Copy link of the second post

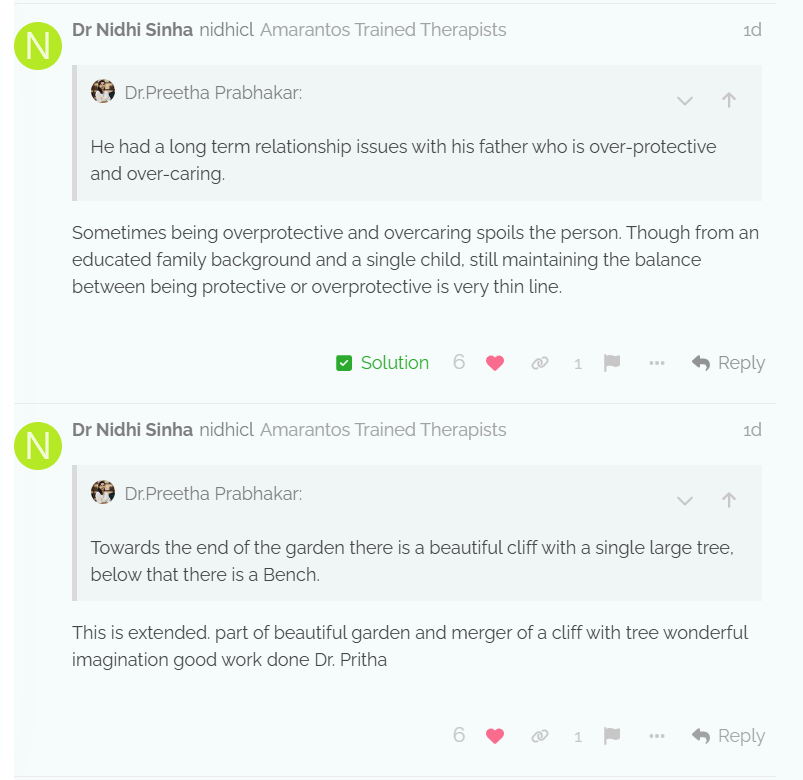(x=540, y=736)
